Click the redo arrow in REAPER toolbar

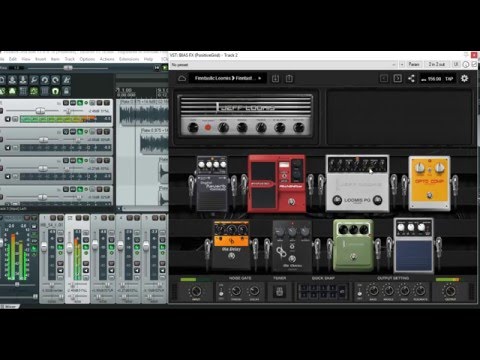[x=55, y=80]
